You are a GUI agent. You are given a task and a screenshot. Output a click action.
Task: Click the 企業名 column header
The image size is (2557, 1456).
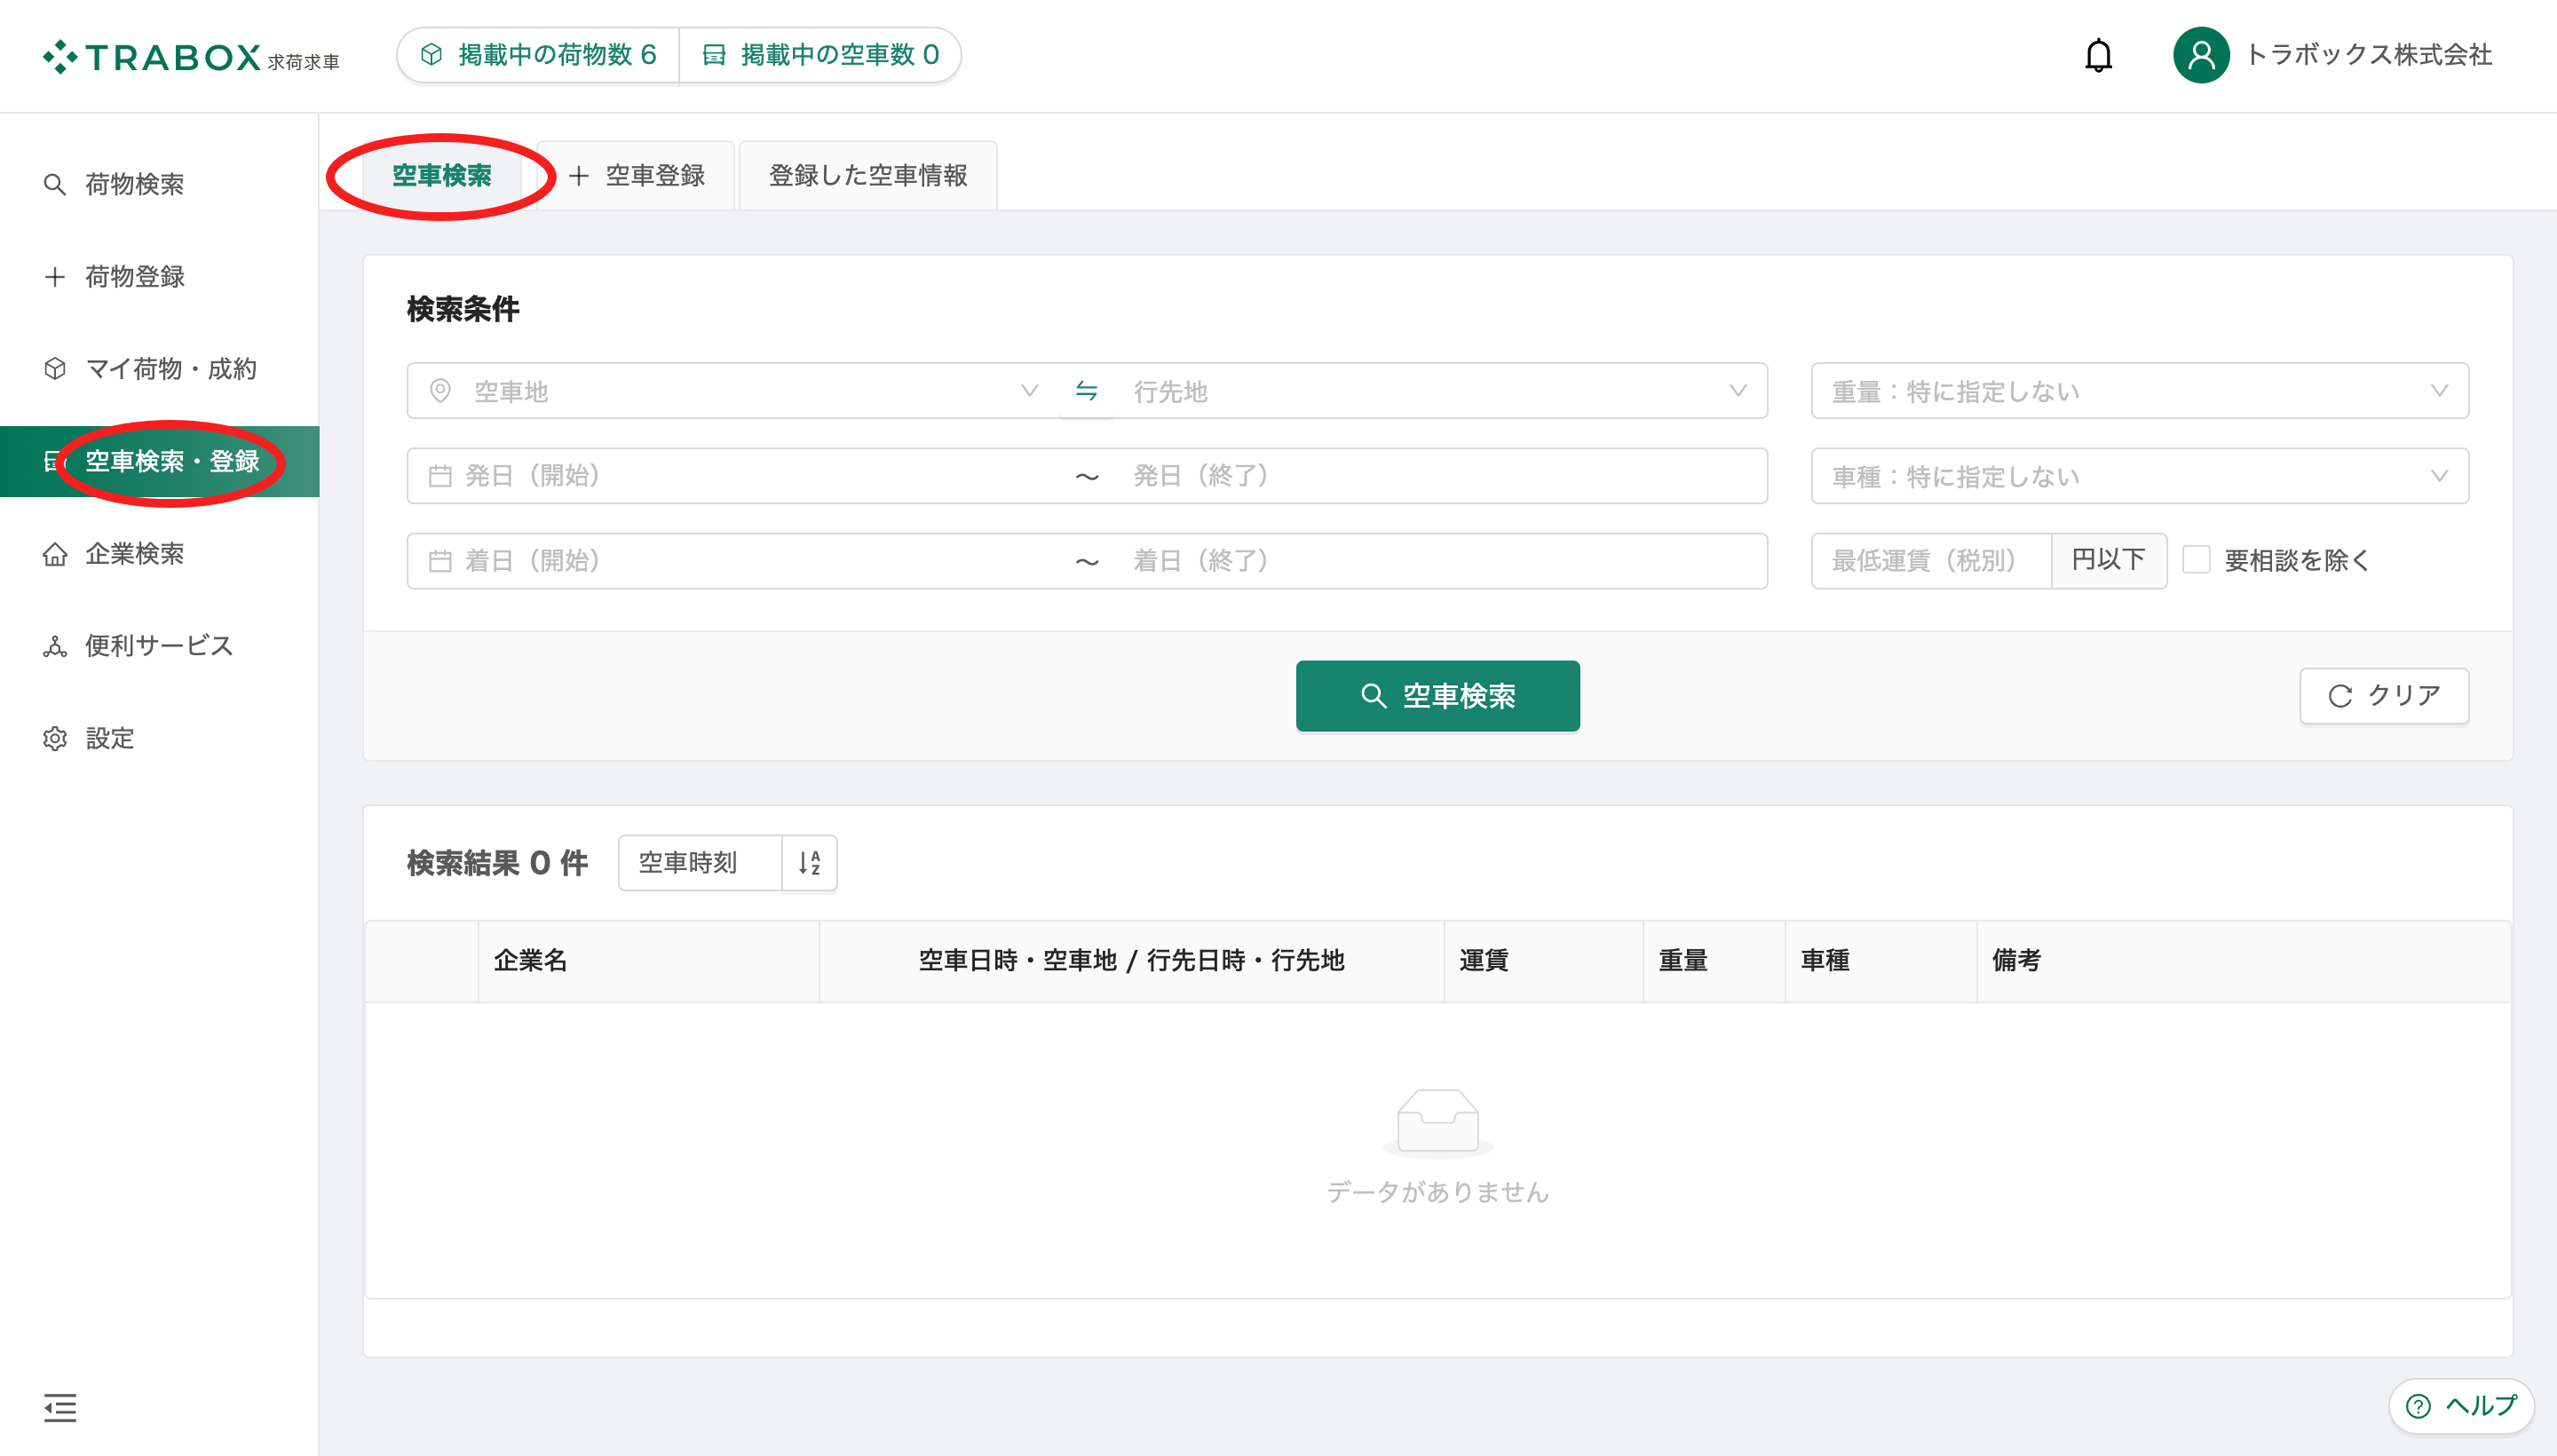click(649, 961)
